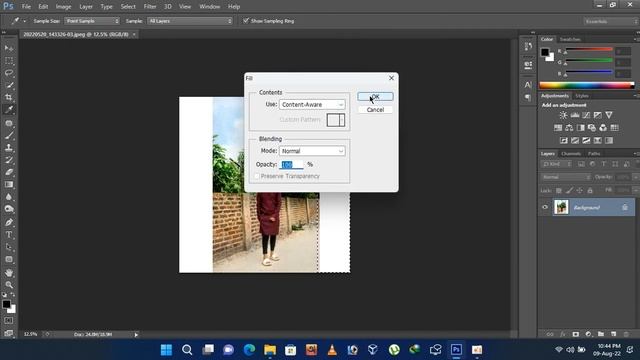Select the Blur tool
640x360 pixels.
(x=9, y=197)
